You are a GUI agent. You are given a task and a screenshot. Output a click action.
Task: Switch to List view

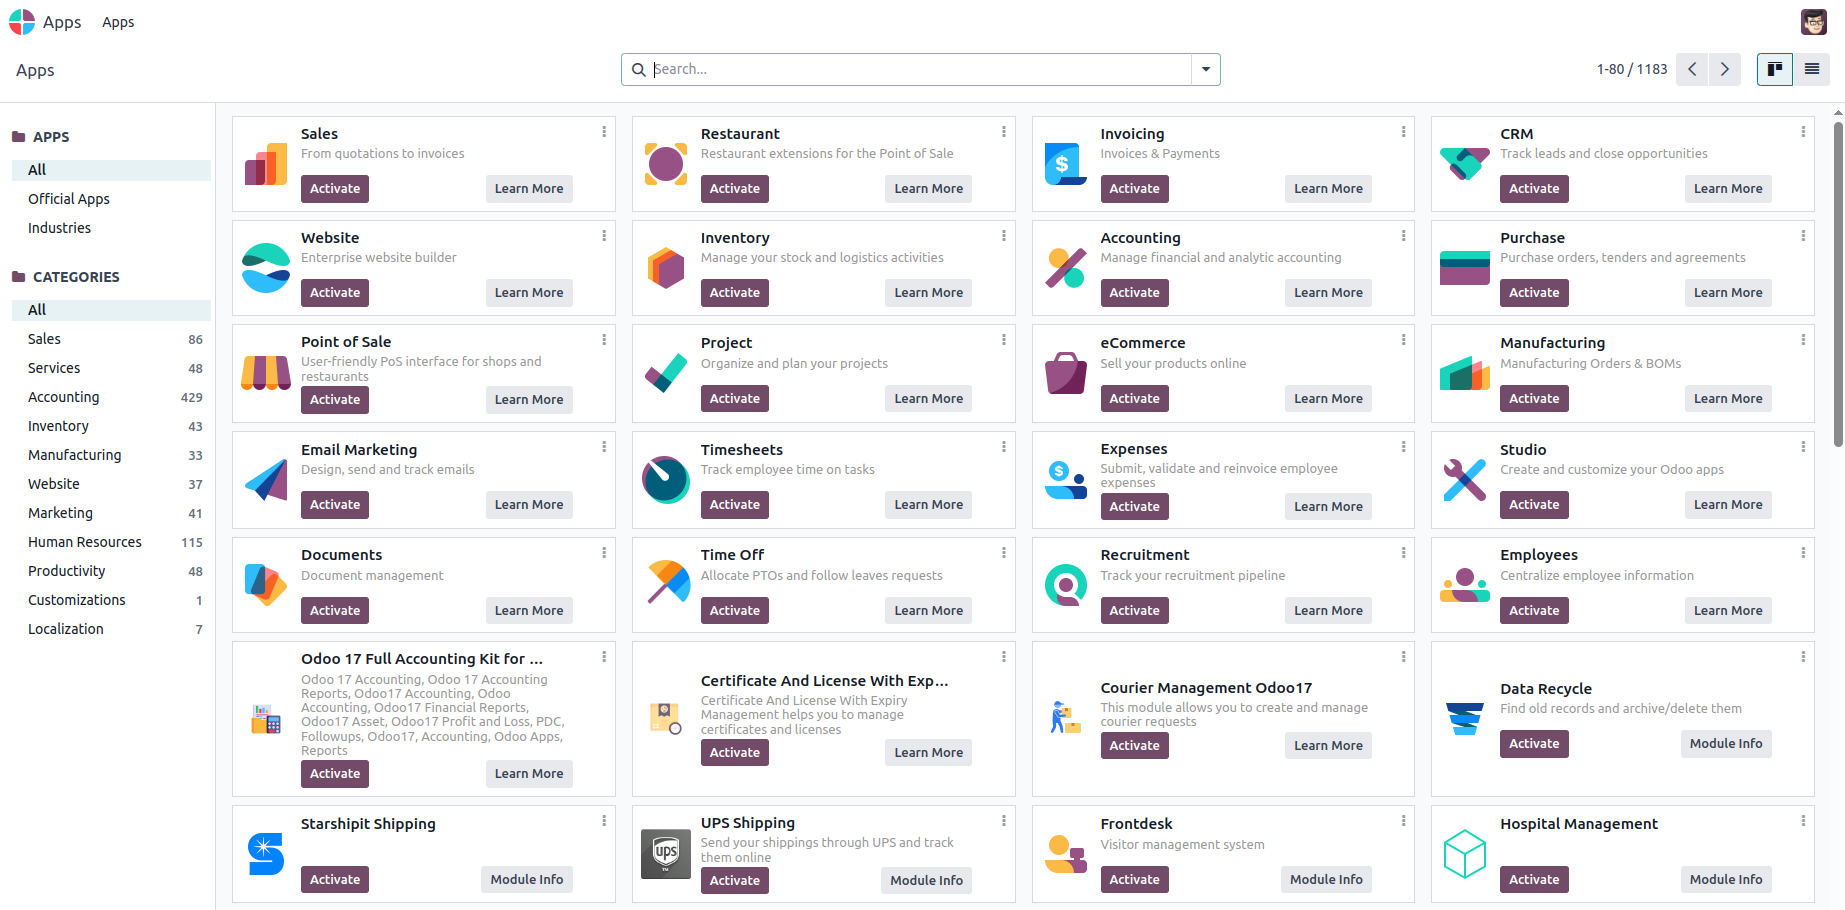click(x=1811, y=69)
